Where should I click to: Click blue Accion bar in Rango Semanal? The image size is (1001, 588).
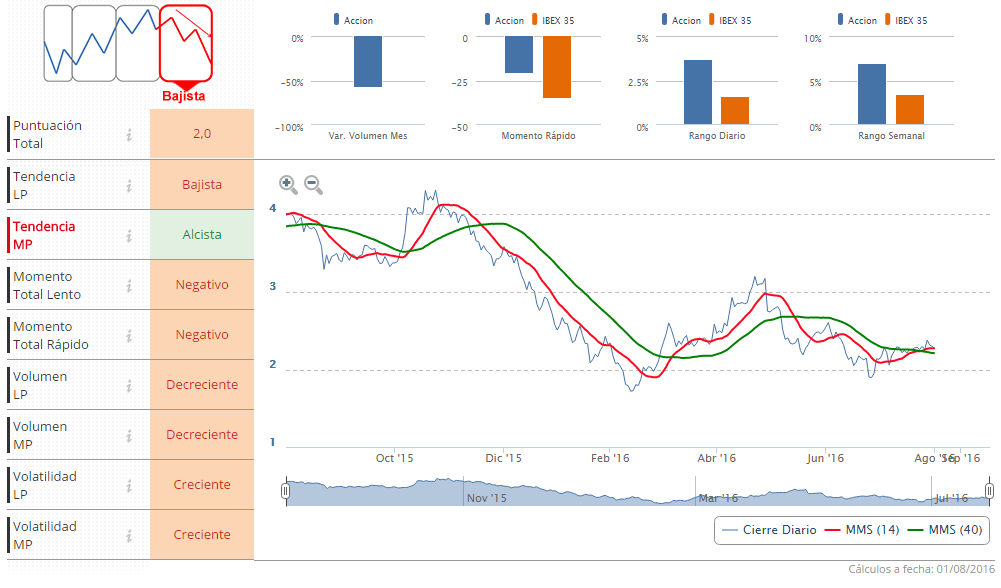pos(871,94)
